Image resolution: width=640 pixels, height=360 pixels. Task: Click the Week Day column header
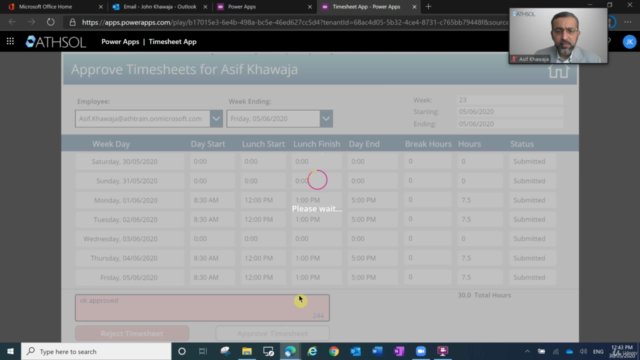(x=111, y=144)
